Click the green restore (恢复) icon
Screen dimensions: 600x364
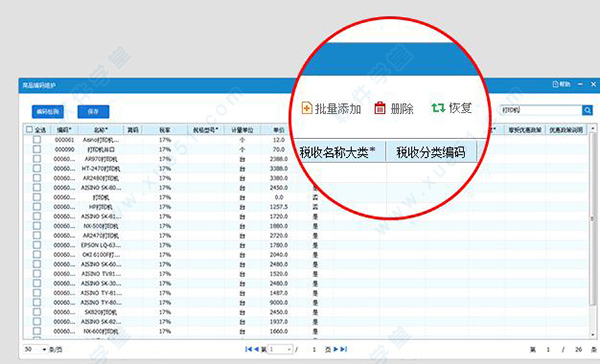coord(438,108)
